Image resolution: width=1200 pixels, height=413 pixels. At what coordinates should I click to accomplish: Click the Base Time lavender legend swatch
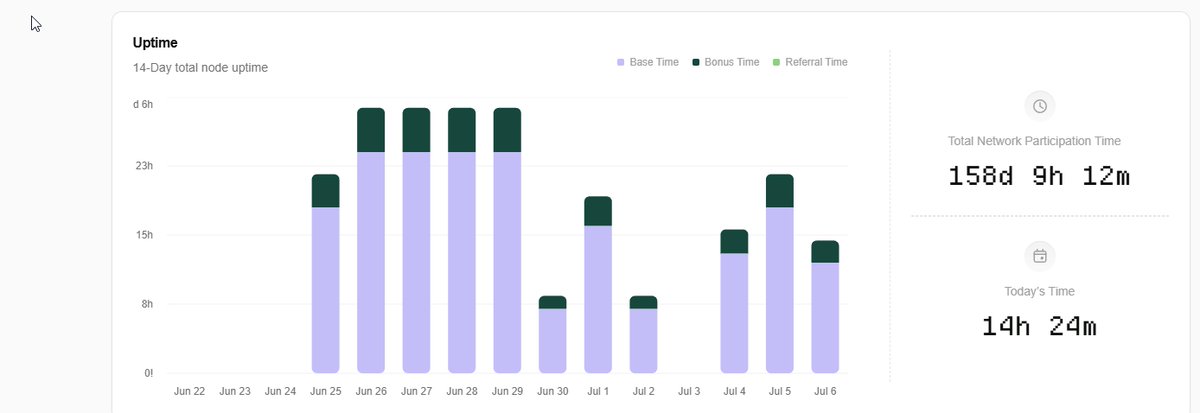[x=621, y=62]
